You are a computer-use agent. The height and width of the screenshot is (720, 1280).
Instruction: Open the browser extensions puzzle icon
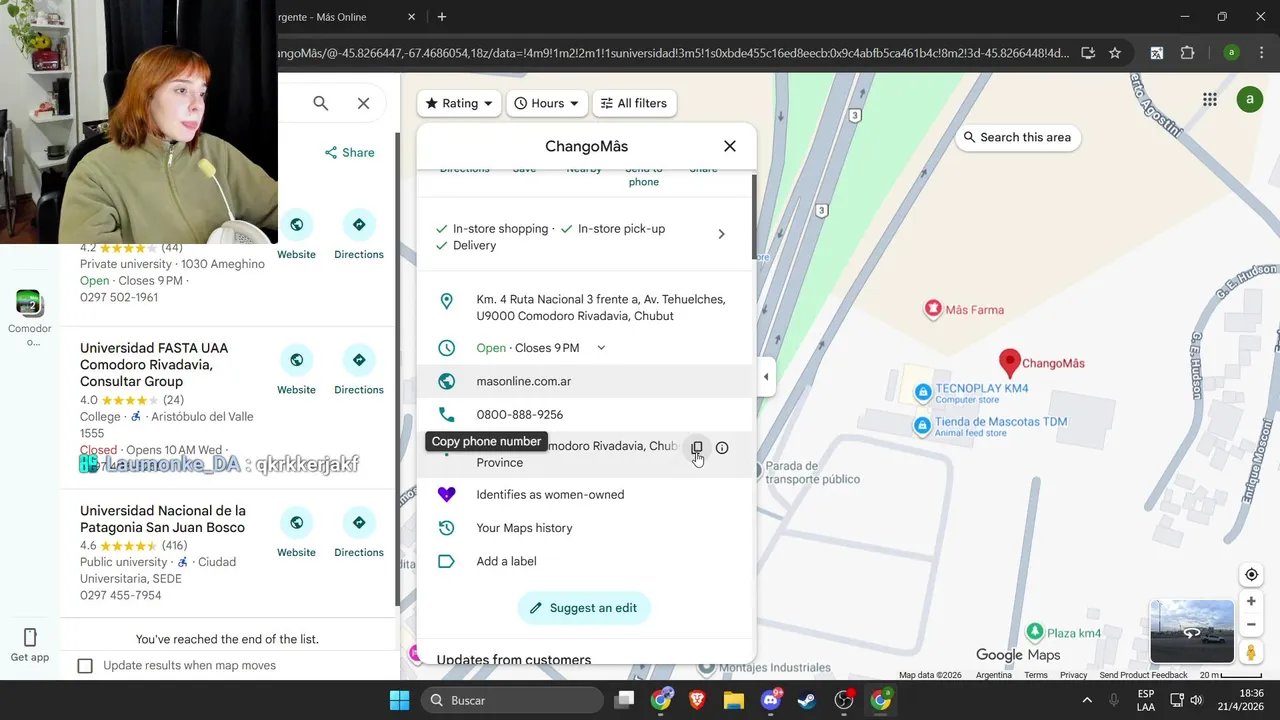click(1188, 53)
